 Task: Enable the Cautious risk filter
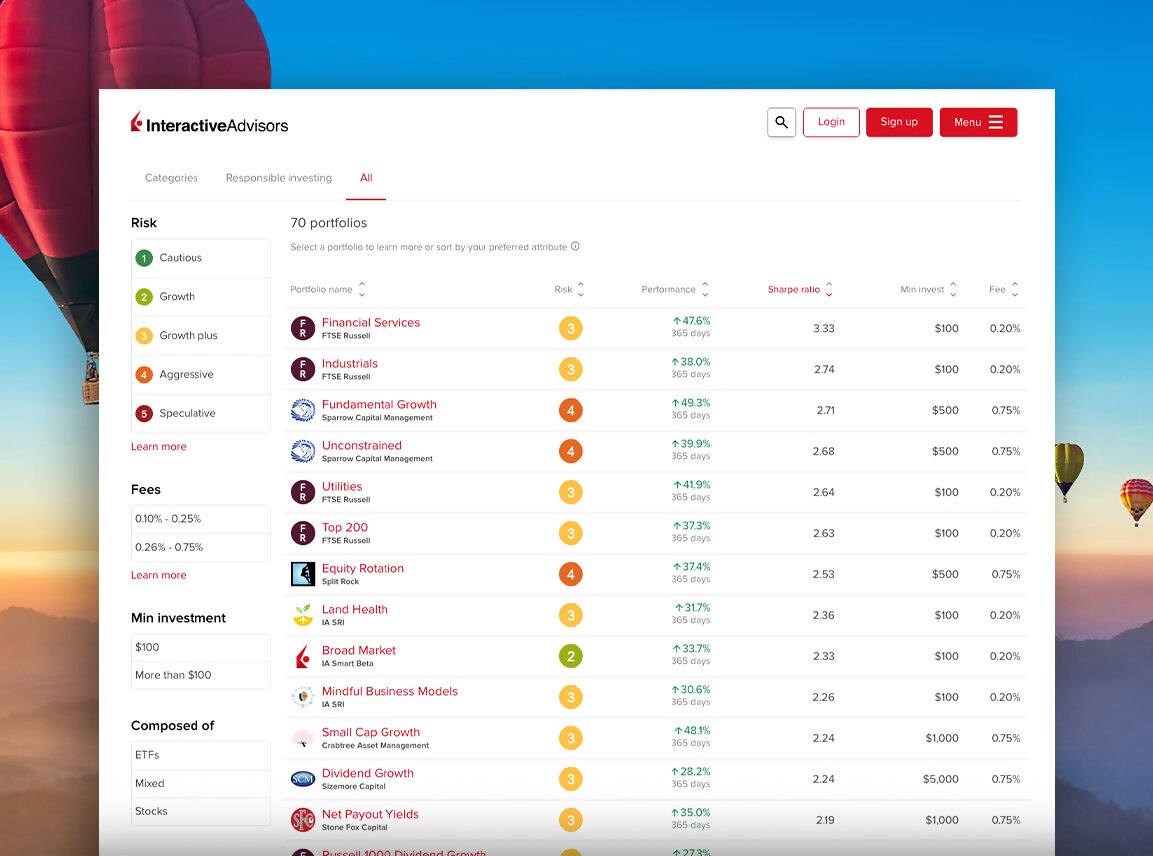(x=200, y=257)
